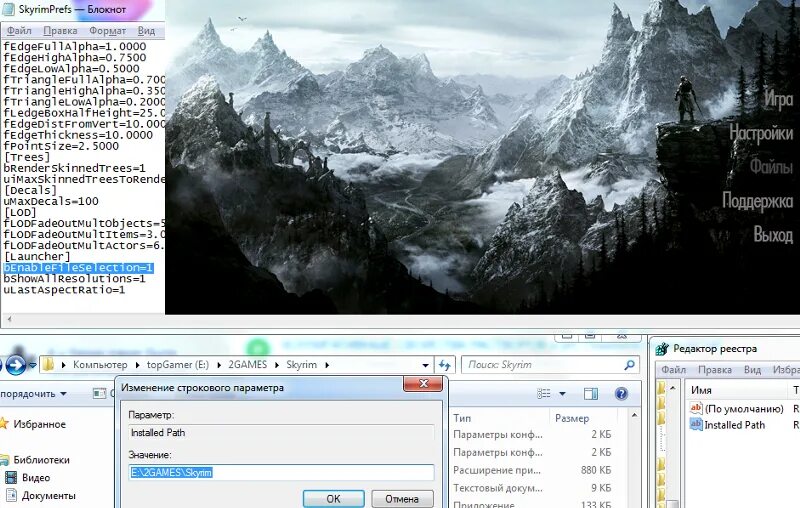800x508 pixels.
Task: Click the bRenderSkinnedTrees=1 line in Notepad
Action: coord(74,168)
